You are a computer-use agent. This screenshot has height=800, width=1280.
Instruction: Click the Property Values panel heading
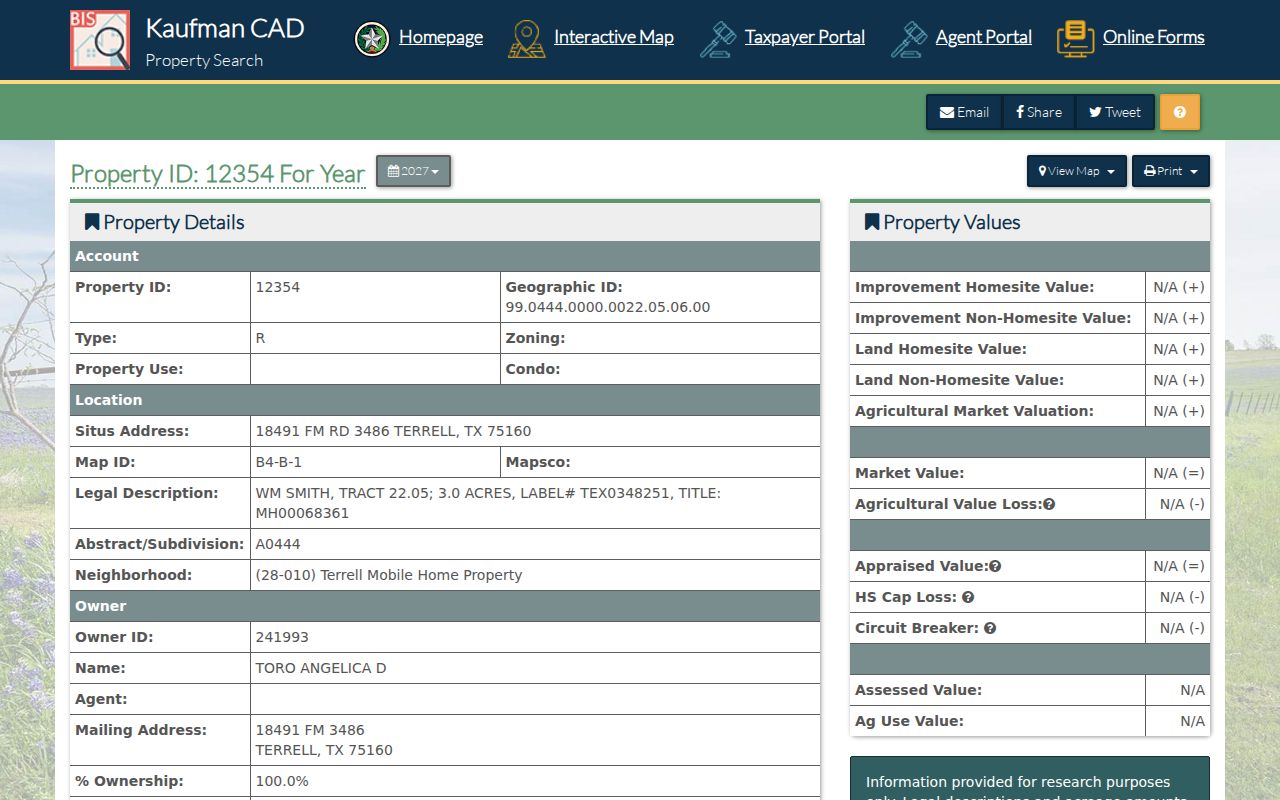[943, 222]
